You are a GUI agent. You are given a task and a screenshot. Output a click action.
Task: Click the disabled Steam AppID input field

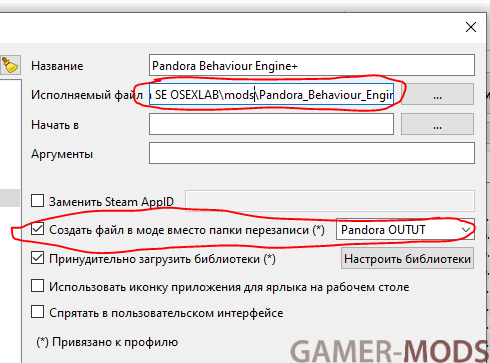point(330,201)
